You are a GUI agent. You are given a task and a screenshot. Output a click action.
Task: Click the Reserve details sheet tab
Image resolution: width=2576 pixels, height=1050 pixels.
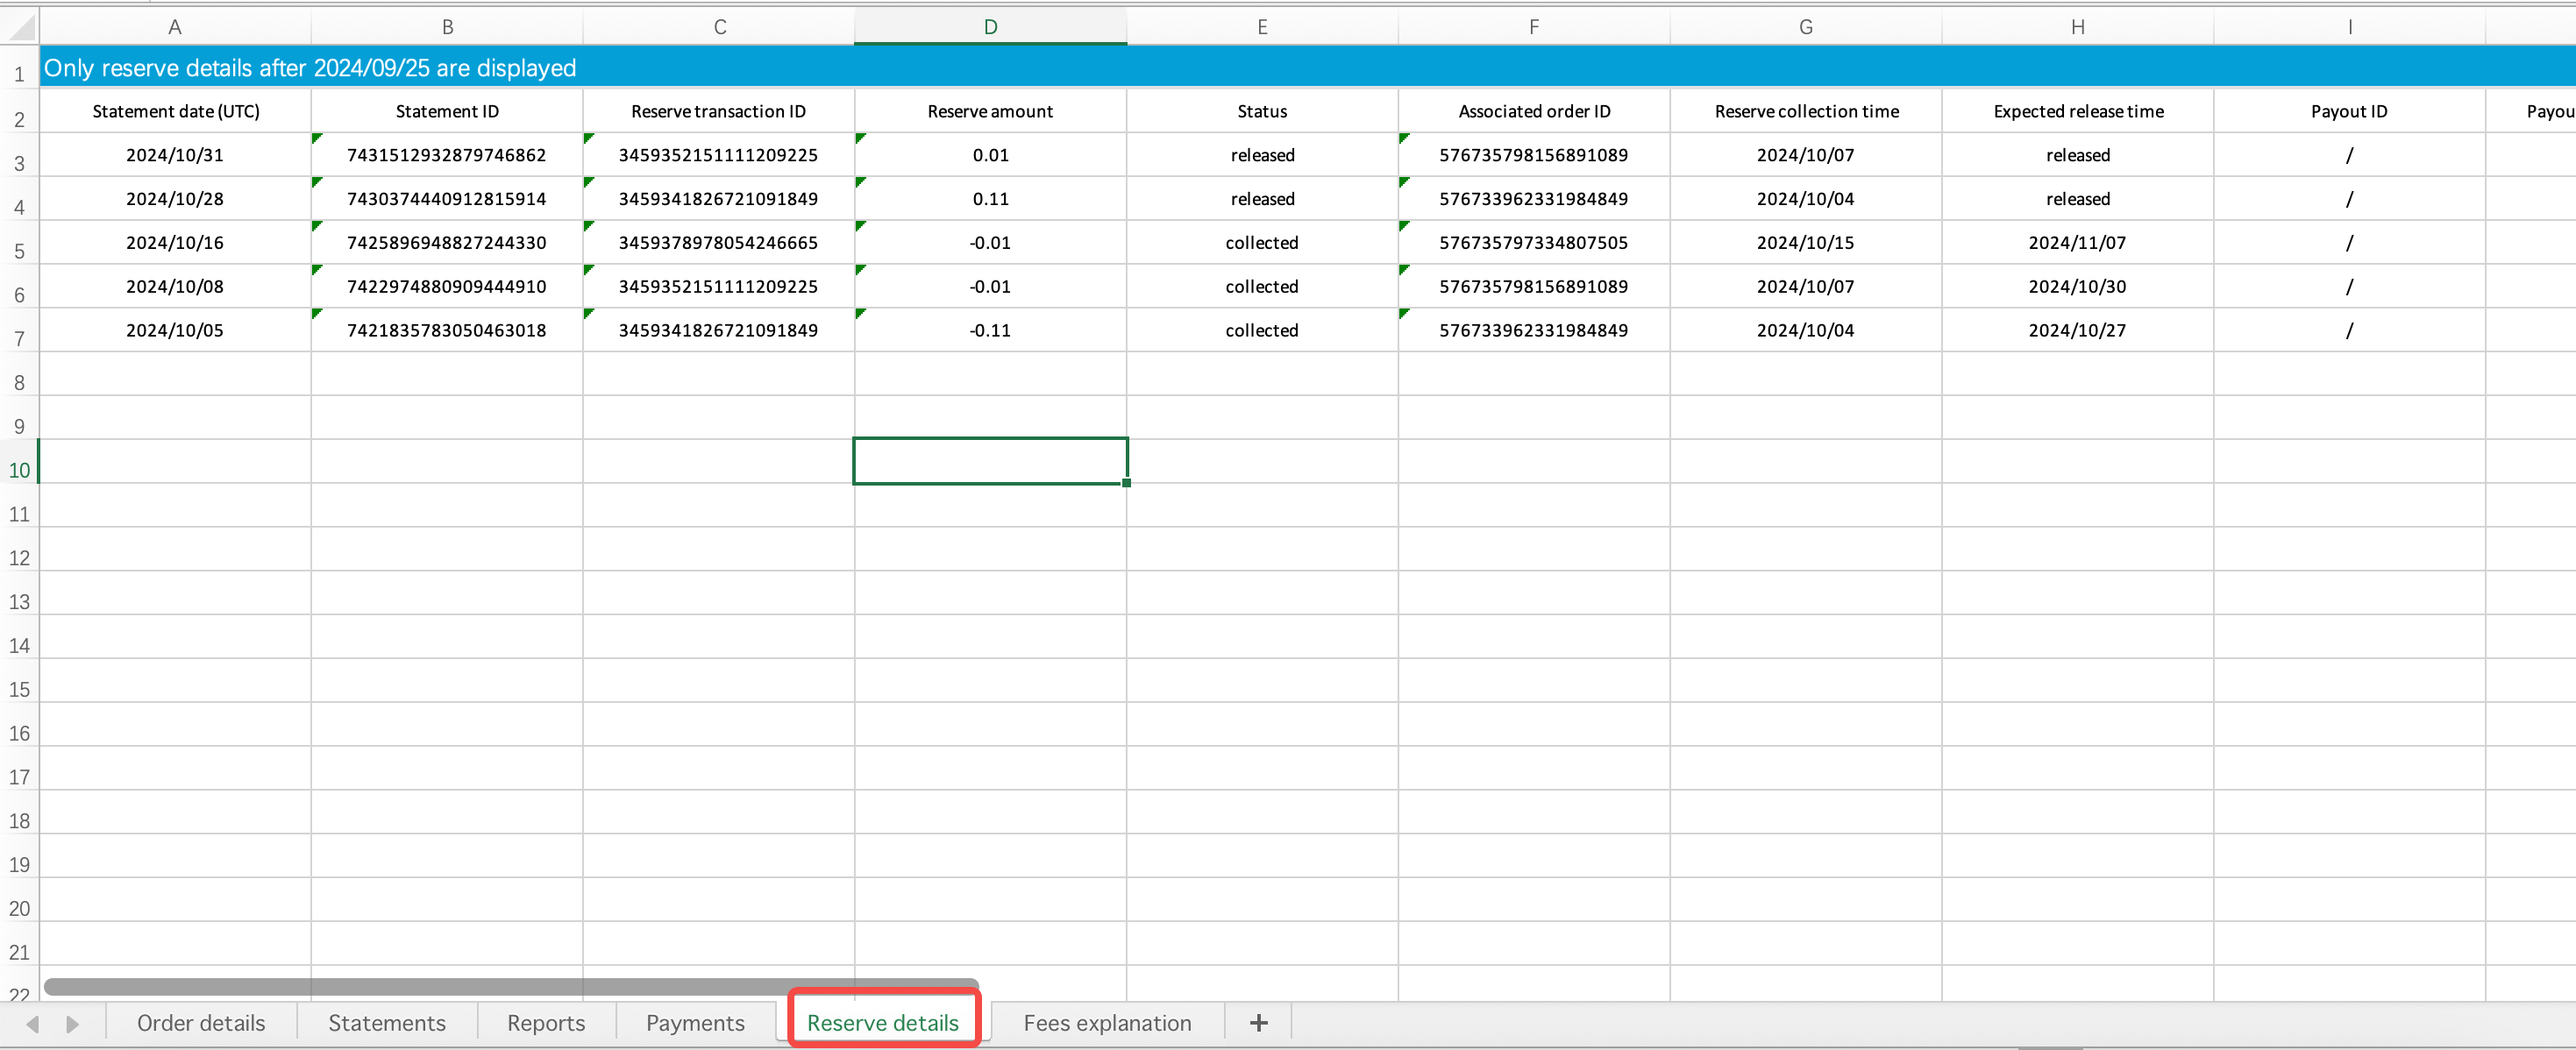point(882,1022)
